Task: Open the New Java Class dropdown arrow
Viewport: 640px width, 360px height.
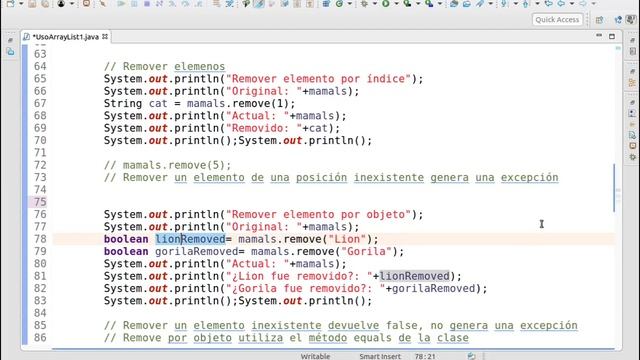Action: 349,4
